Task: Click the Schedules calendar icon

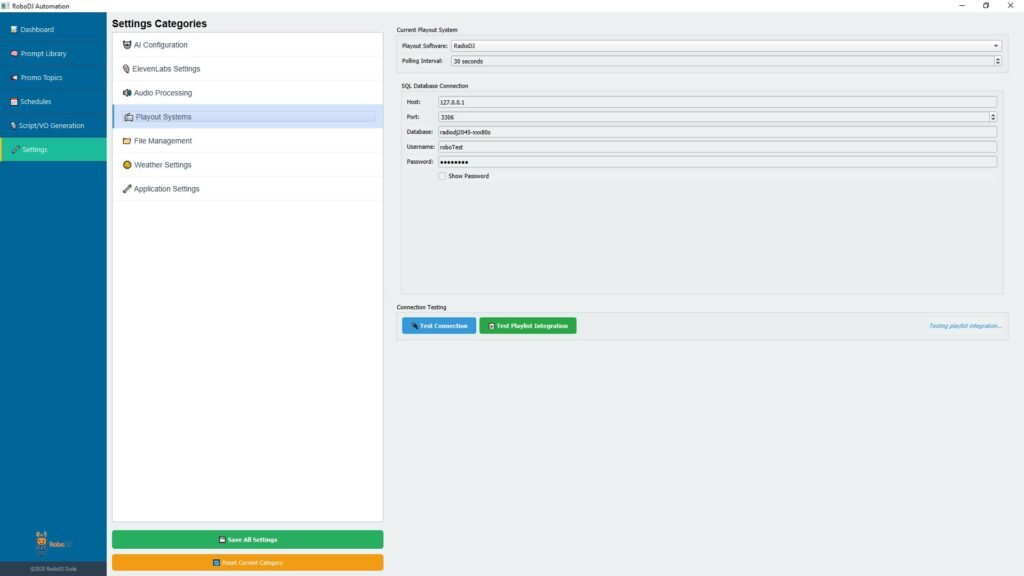Action: pos(14,102)
